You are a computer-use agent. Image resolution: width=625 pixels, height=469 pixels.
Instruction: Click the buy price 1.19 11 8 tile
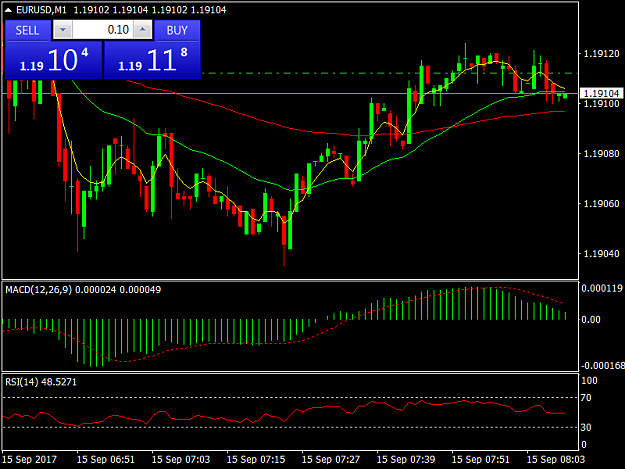[152, 60]
